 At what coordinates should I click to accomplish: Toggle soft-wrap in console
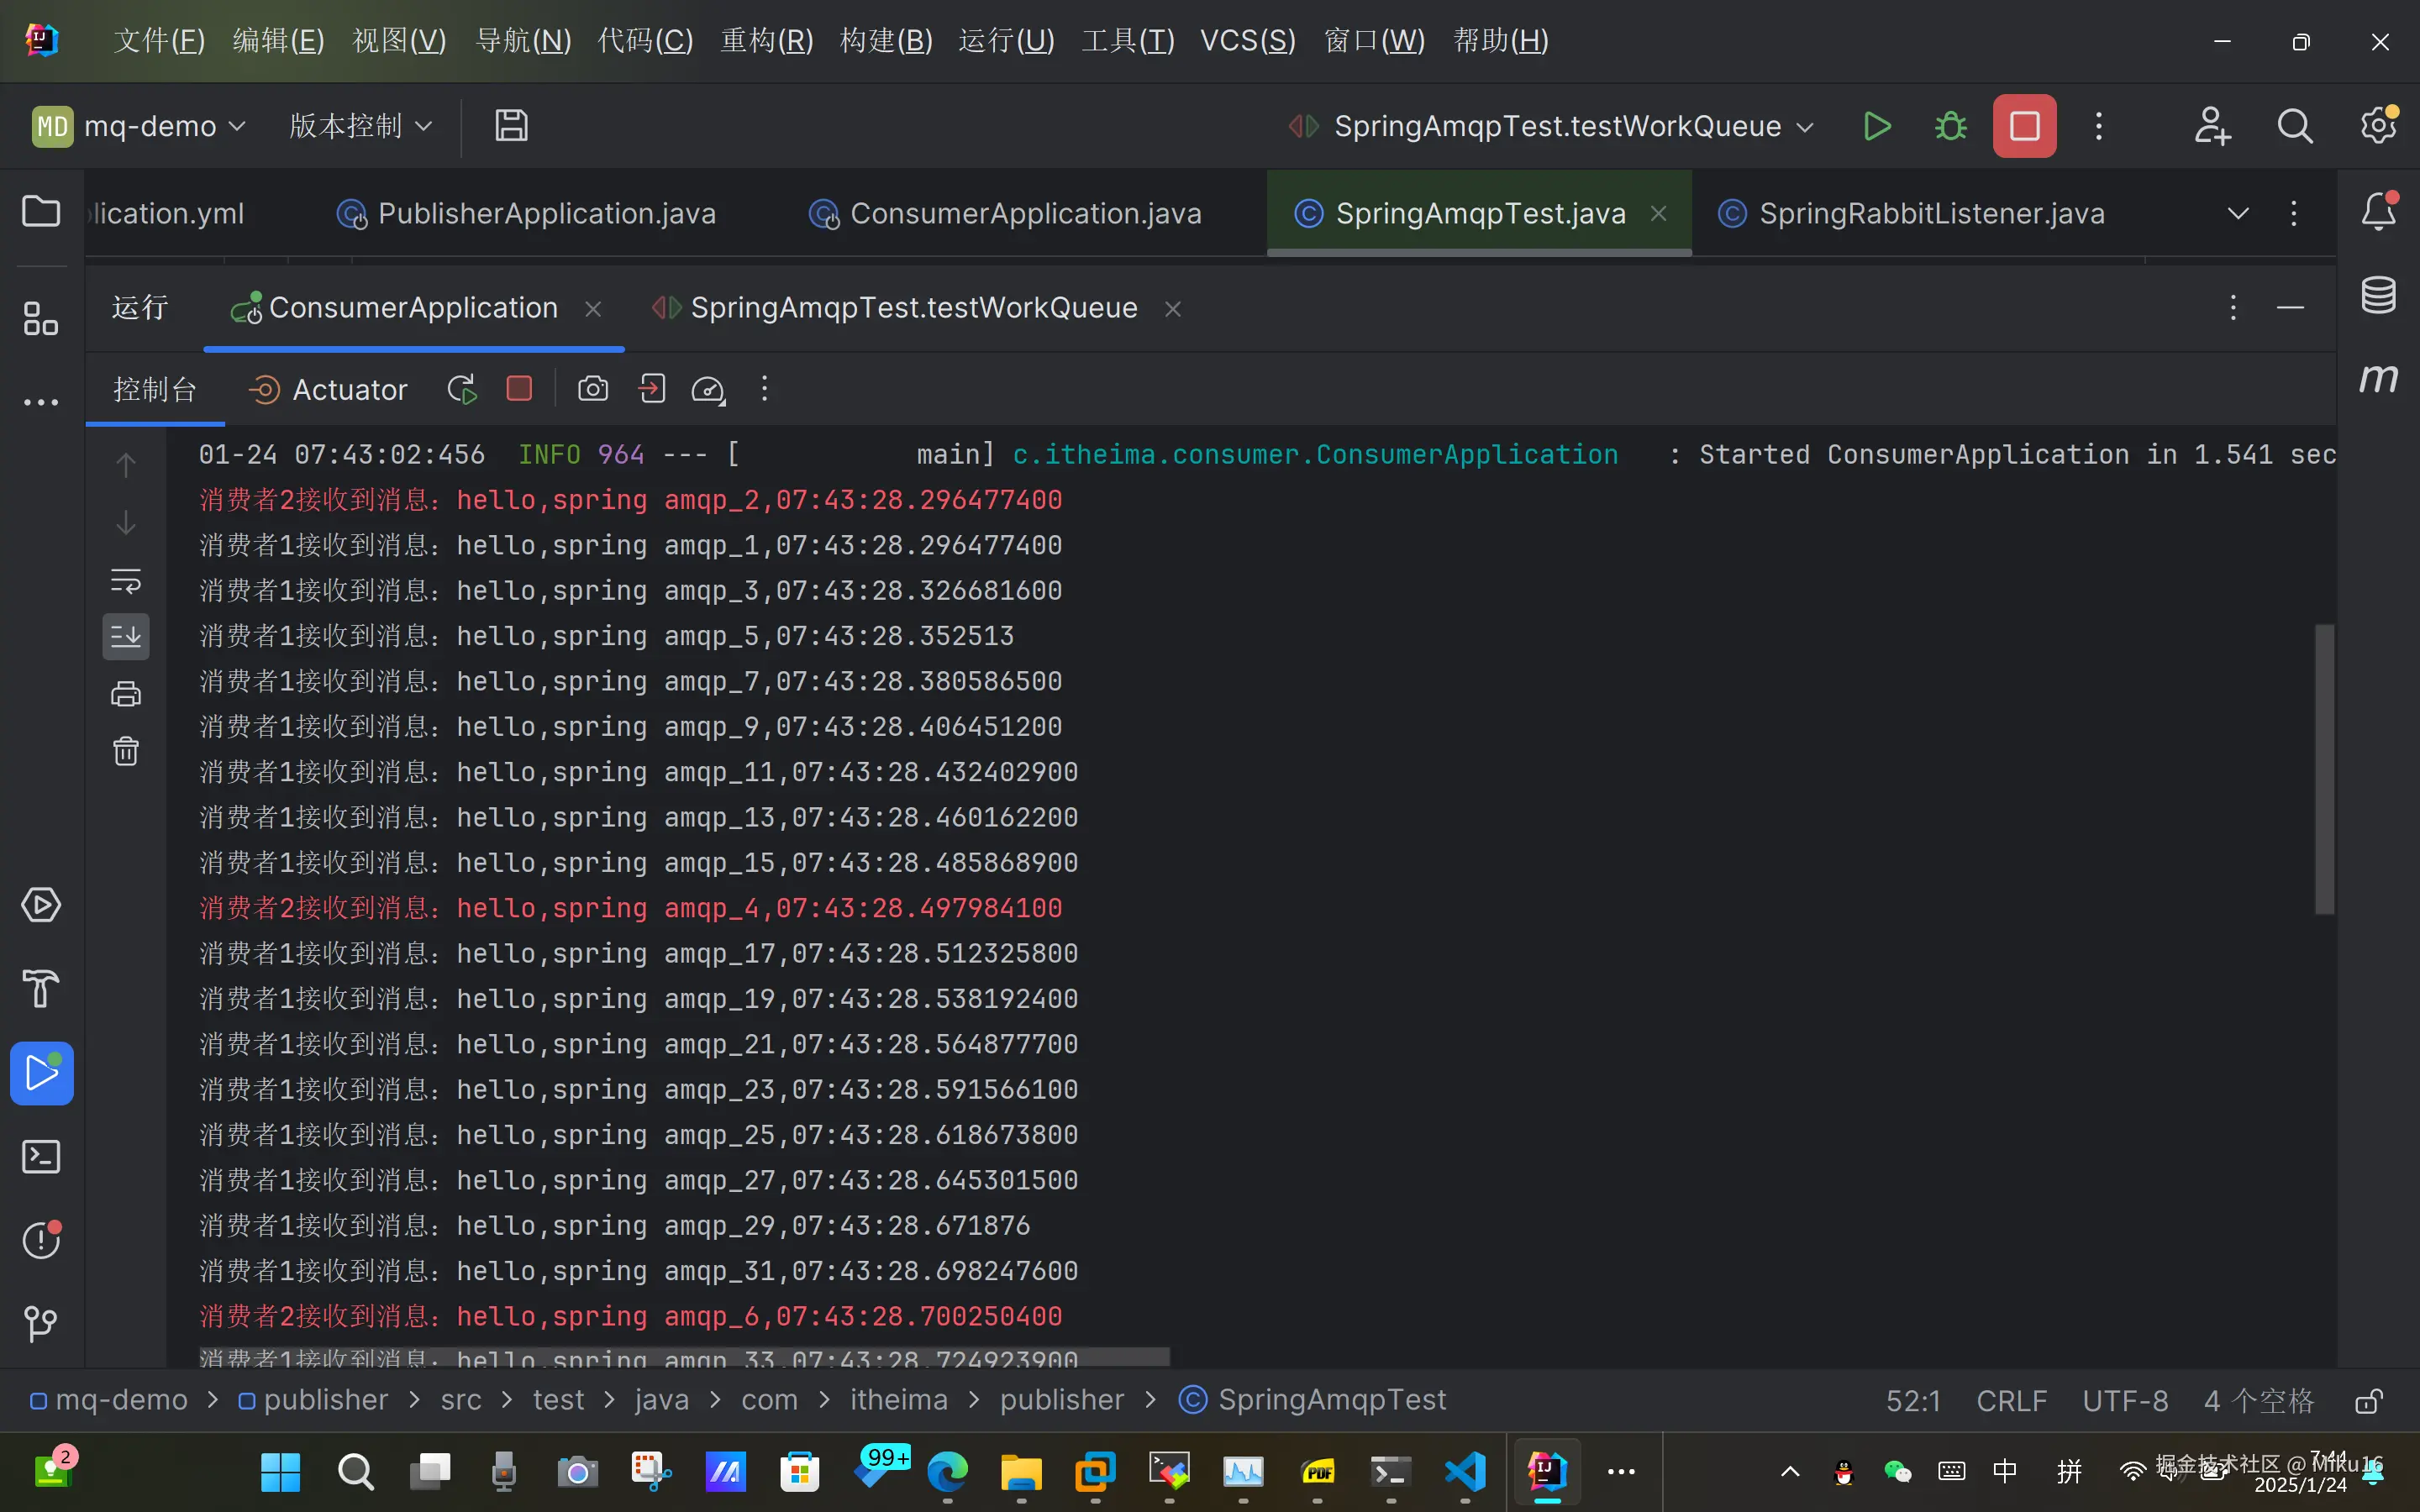pos(126,580)
